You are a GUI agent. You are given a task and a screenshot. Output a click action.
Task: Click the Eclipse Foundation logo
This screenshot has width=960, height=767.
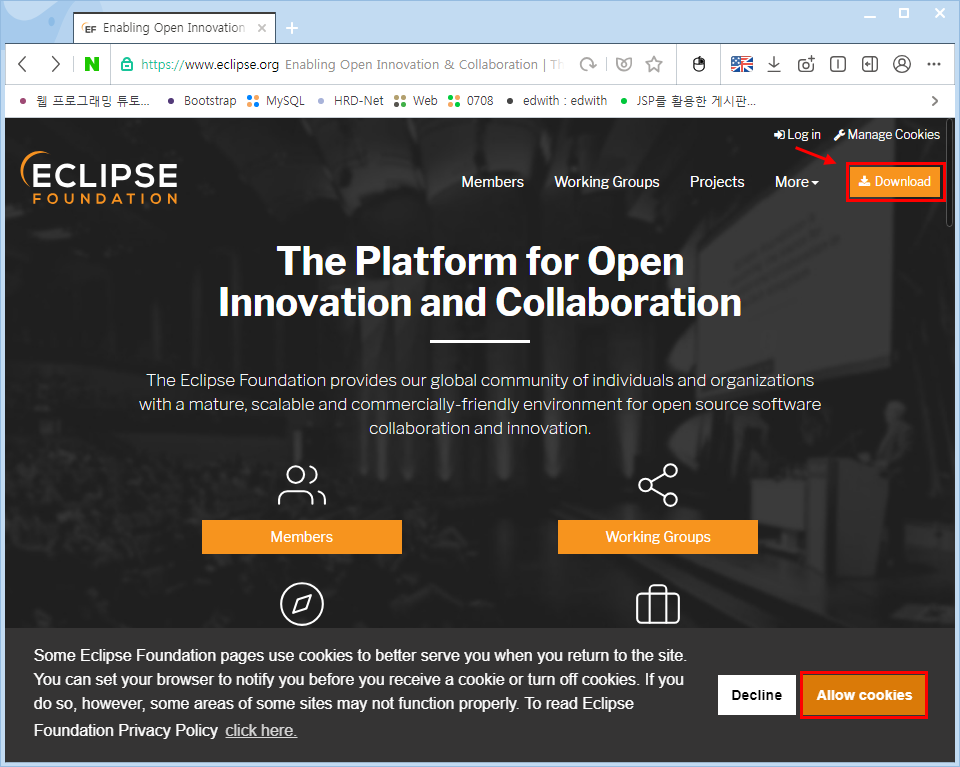(99, 178)
